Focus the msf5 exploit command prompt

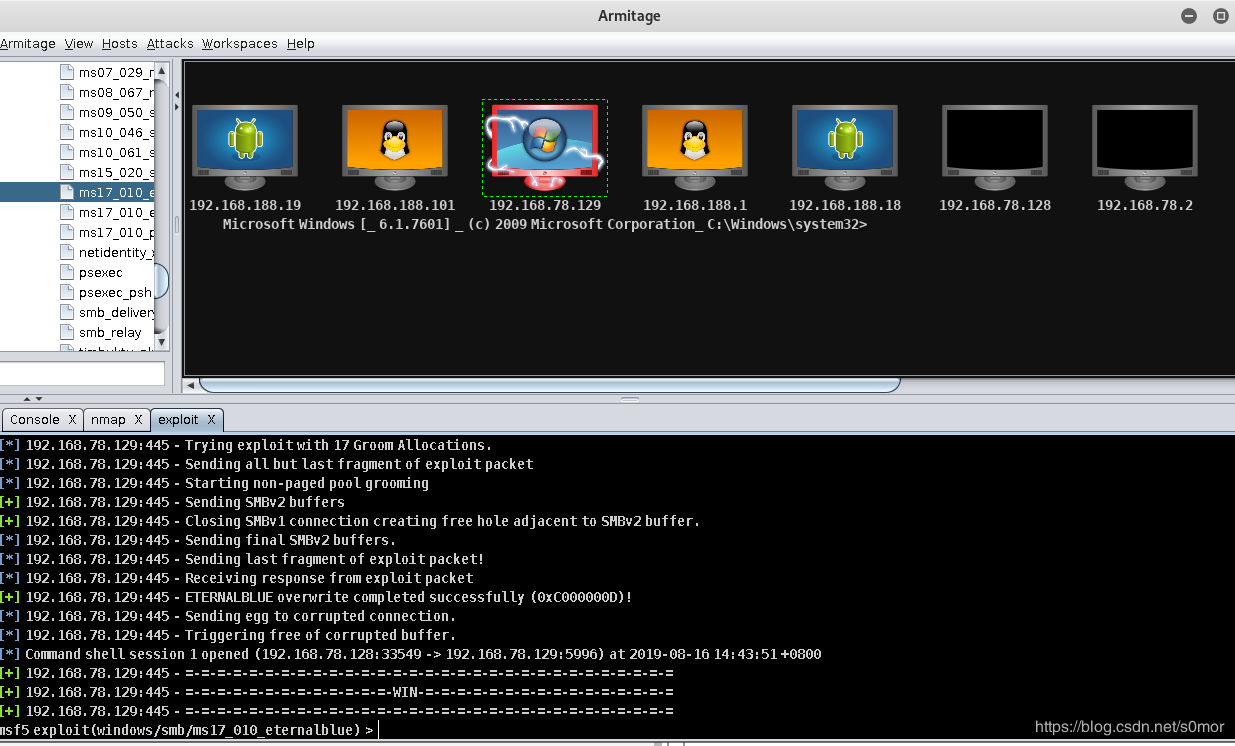[x=617, y=730]
